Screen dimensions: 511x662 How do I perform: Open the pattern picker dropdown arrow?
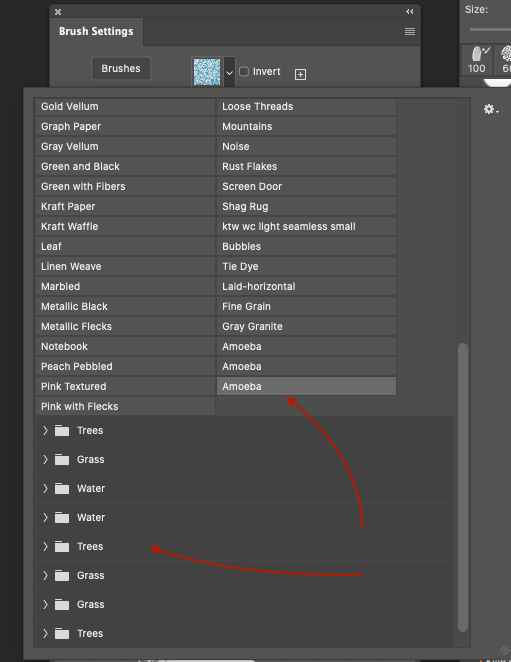click(229, 73)
